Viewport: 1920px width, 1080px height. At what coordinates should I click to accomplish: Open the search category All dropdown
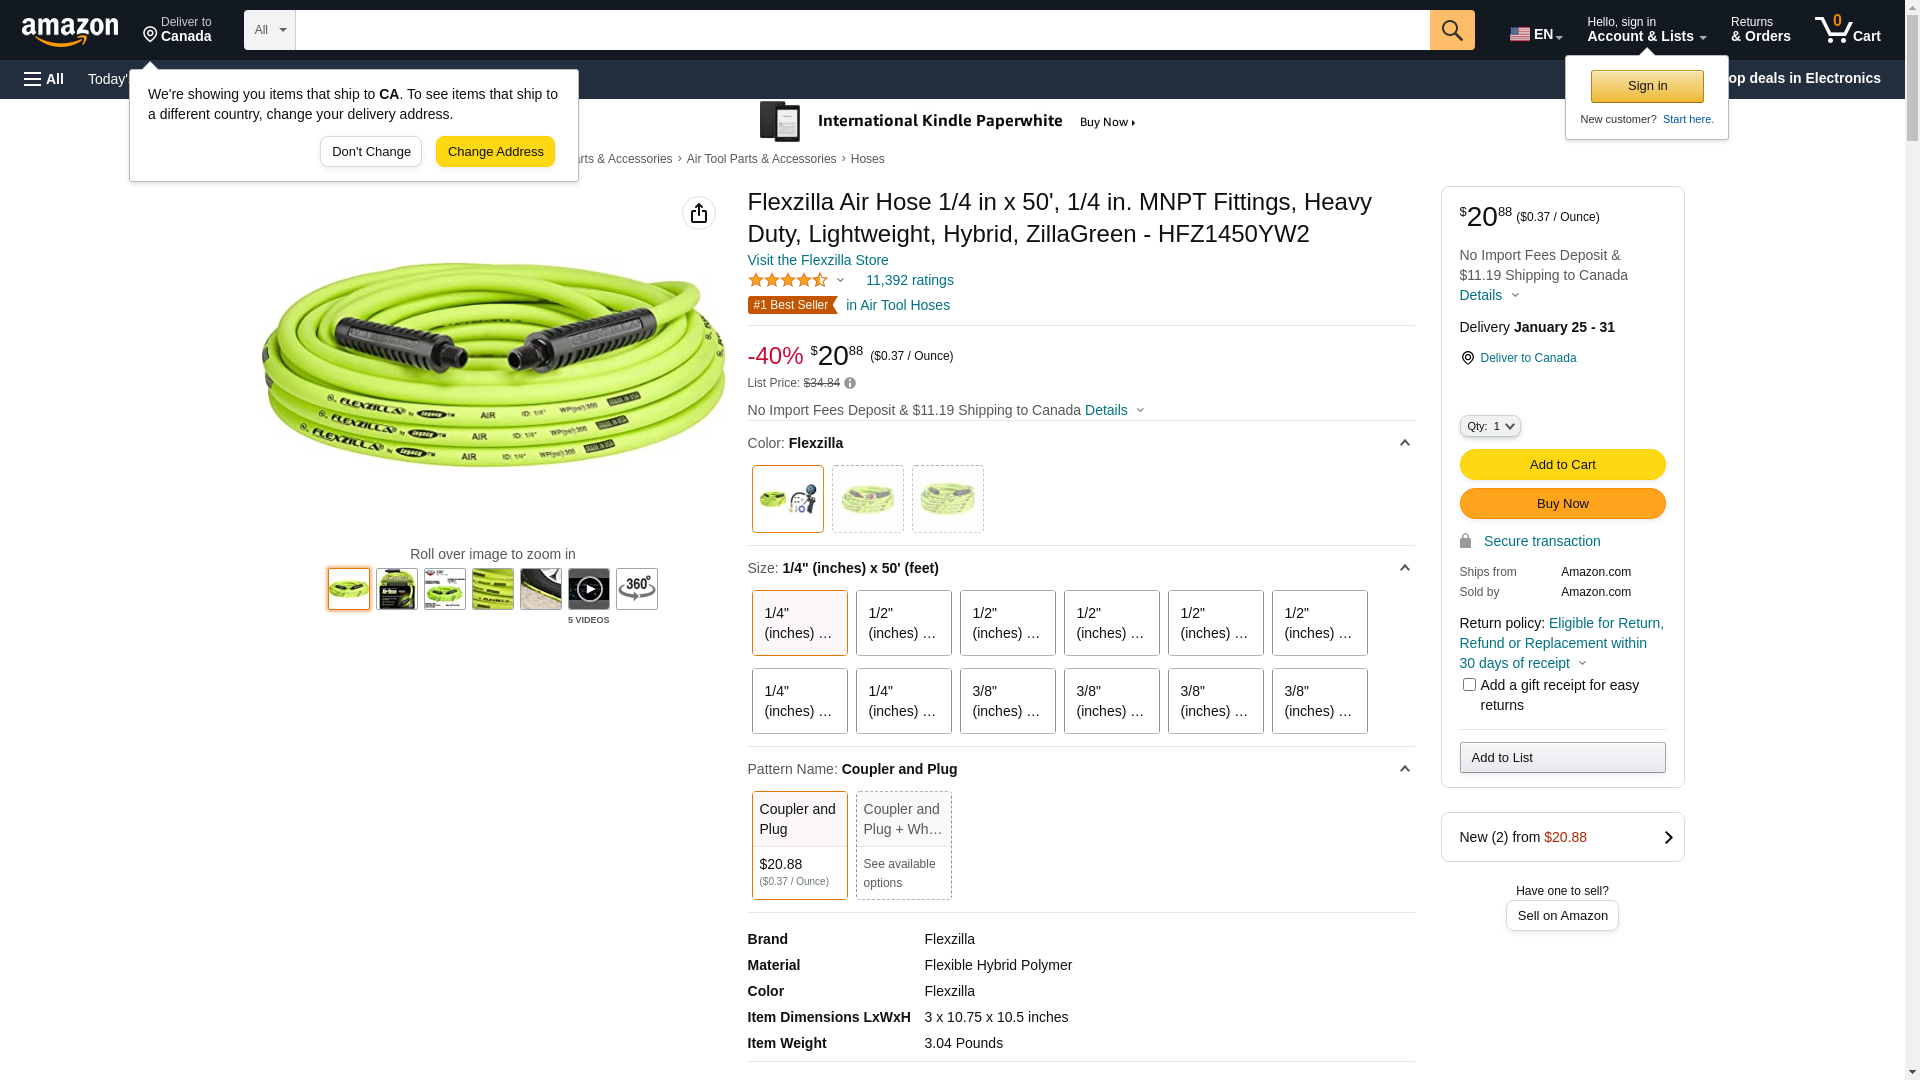coord(270,30)
